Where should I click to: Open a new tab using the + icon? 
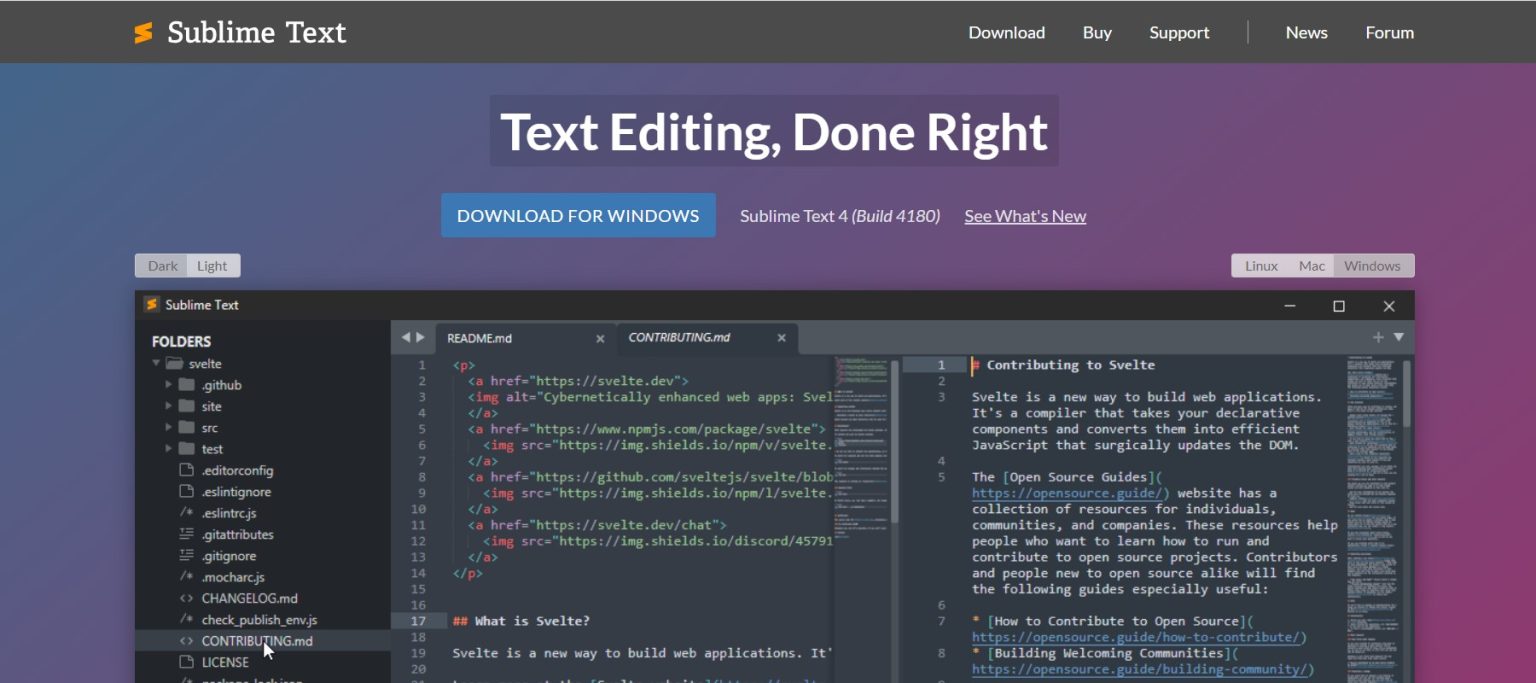[x=1378, y=337]
